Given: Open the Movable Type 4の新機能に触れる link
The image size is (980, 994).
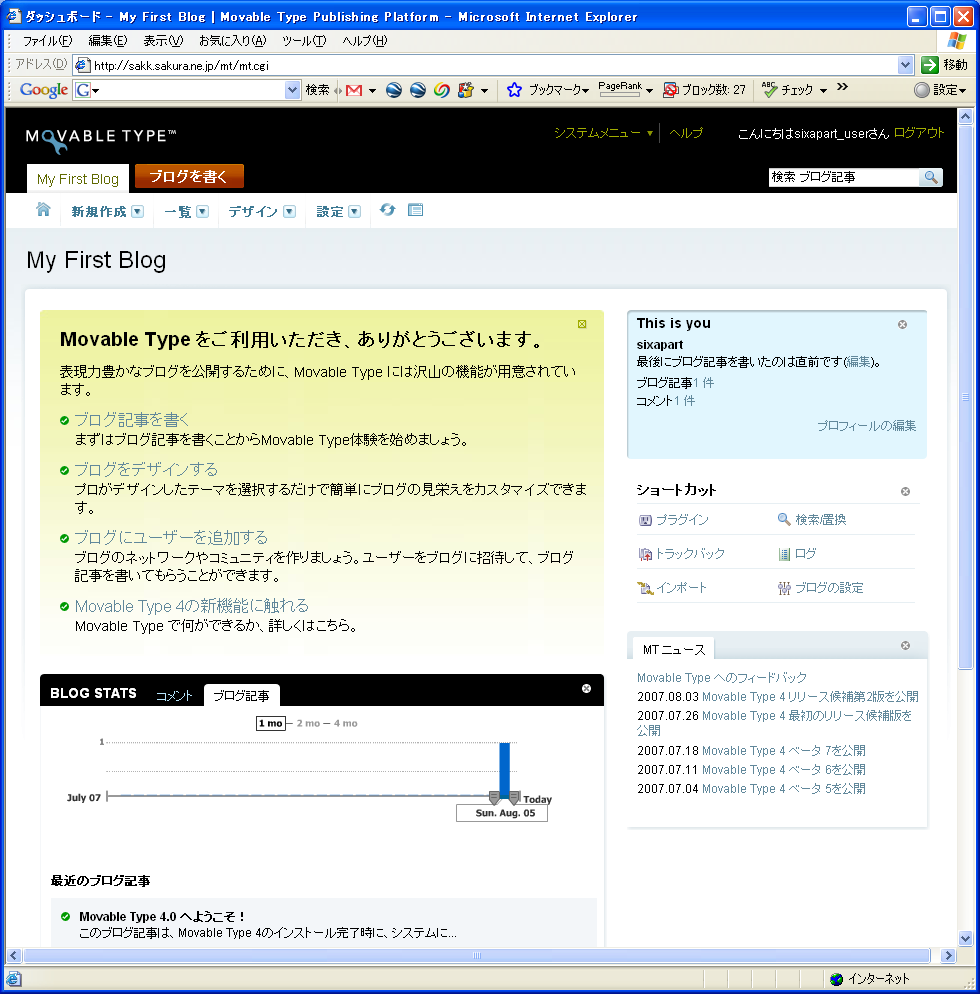Looking at the screenshot, I should (x=192, y=606).
